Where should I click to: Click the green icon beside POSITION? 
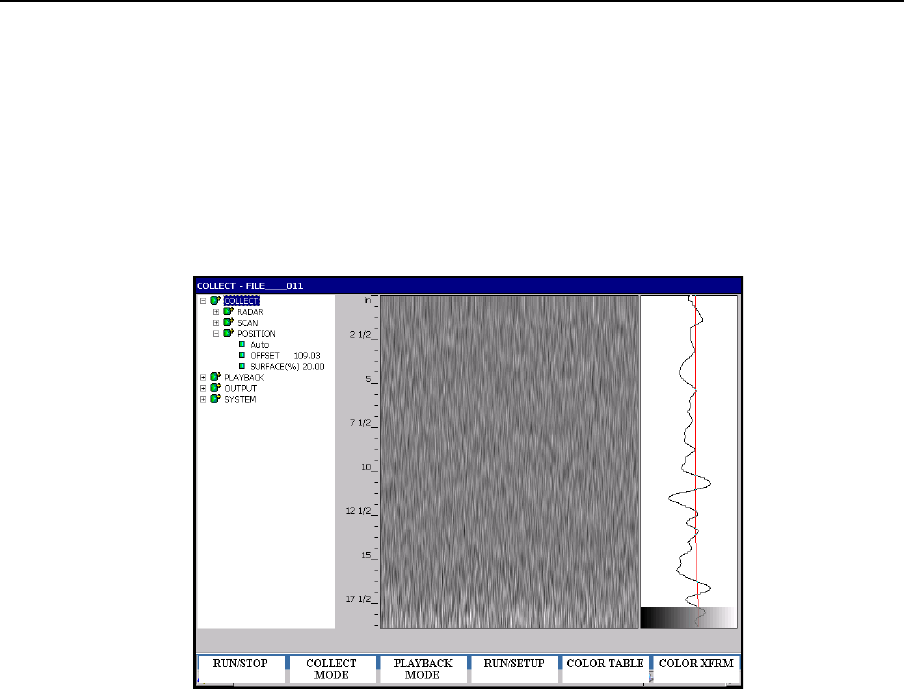pyautogui.click(x=228, y=333)
